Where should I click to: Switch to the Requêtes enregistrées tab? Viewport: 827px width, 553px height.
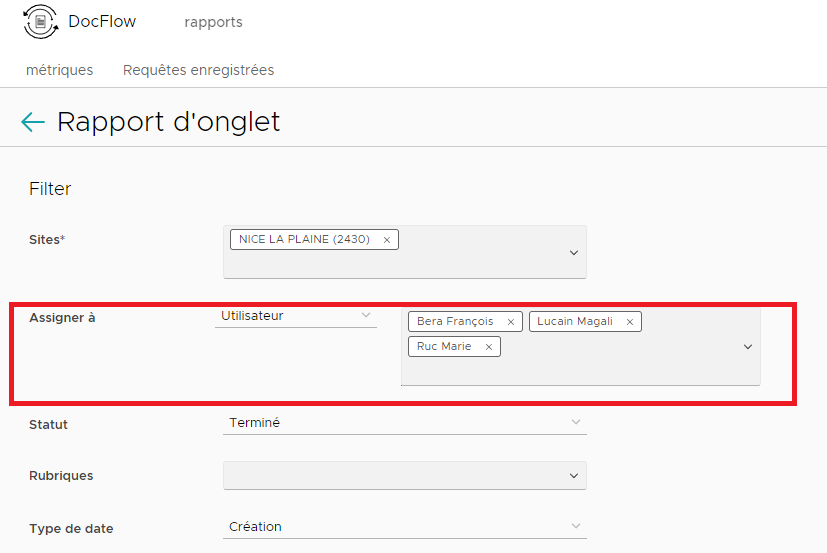pos(198,70)
